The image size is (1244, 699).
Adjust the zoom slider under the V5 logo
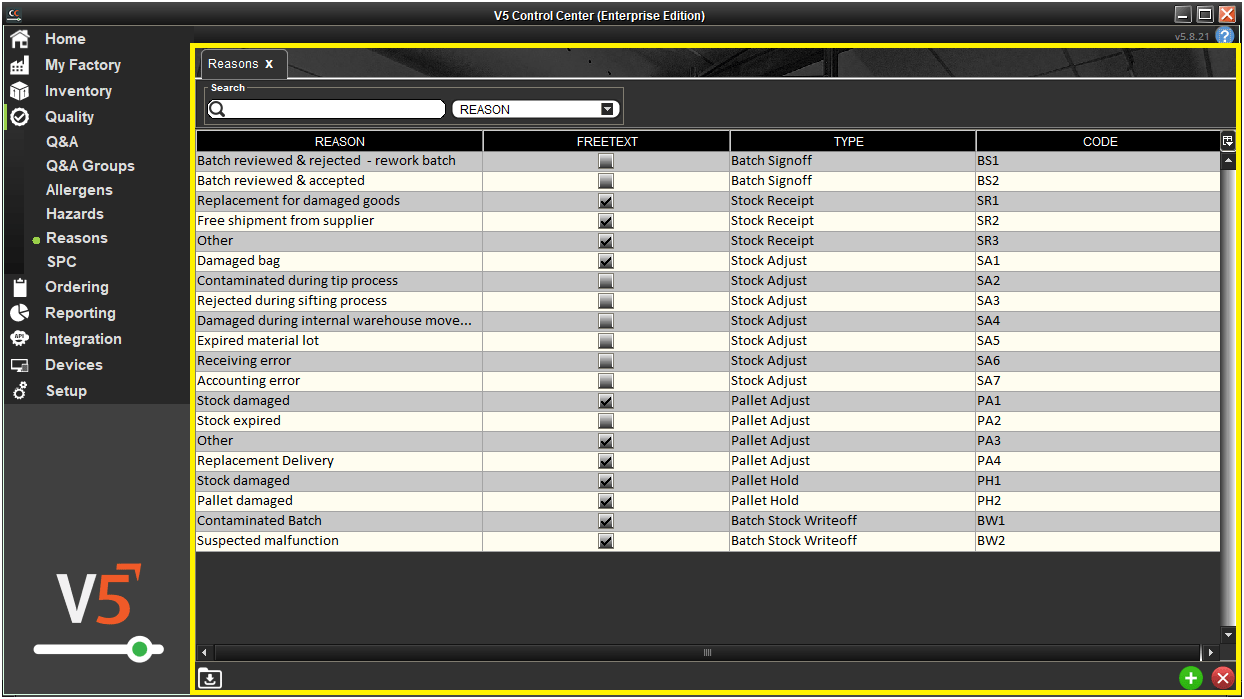[140, 650]
